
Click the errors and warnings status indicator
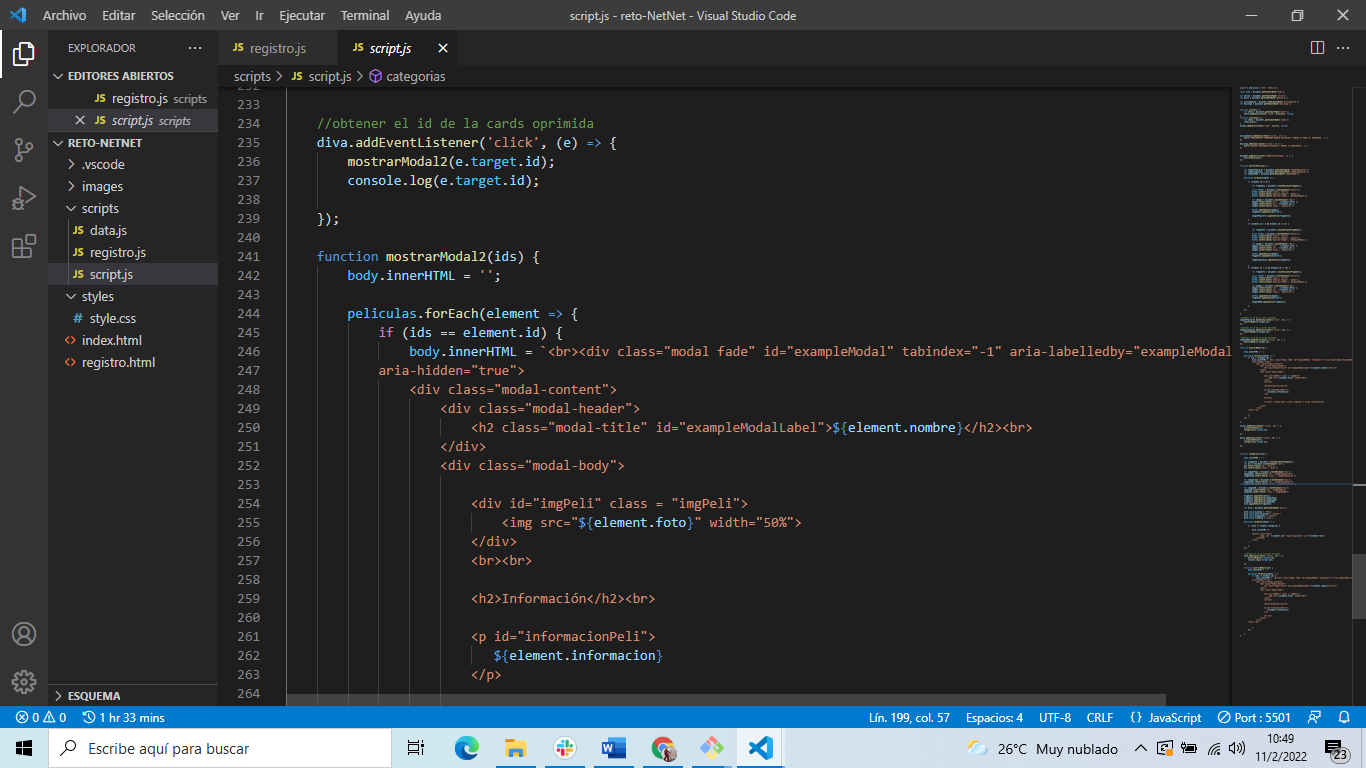[40, 717]
